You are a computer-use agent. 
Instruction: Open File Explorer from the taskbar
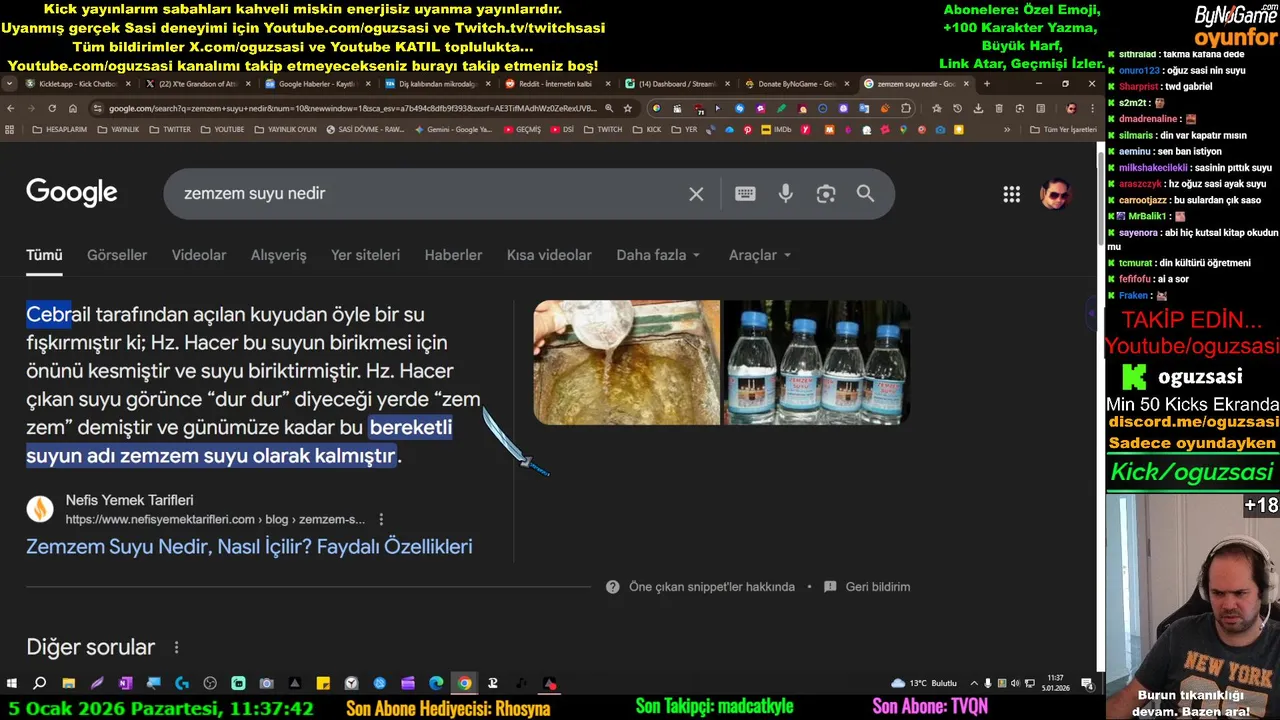(68, 684)
